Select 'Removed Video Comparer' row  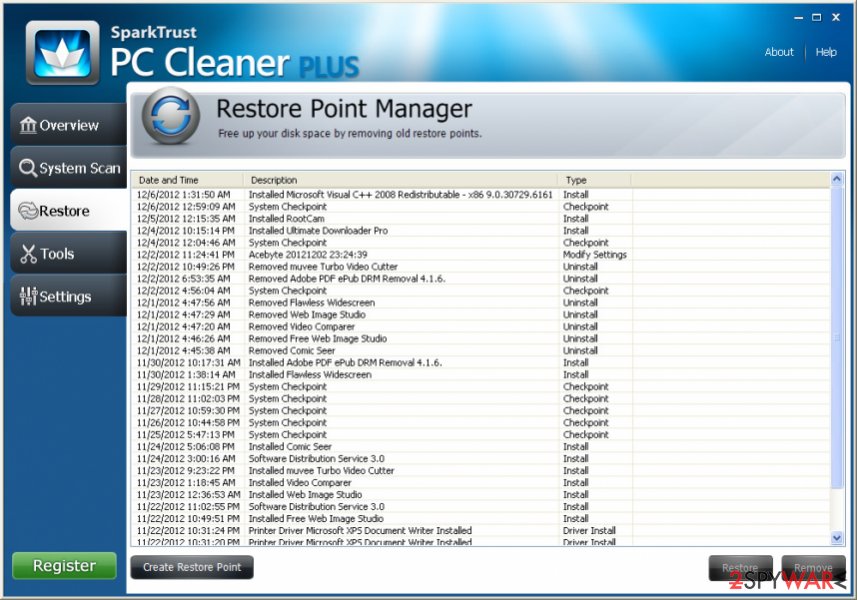480,327
